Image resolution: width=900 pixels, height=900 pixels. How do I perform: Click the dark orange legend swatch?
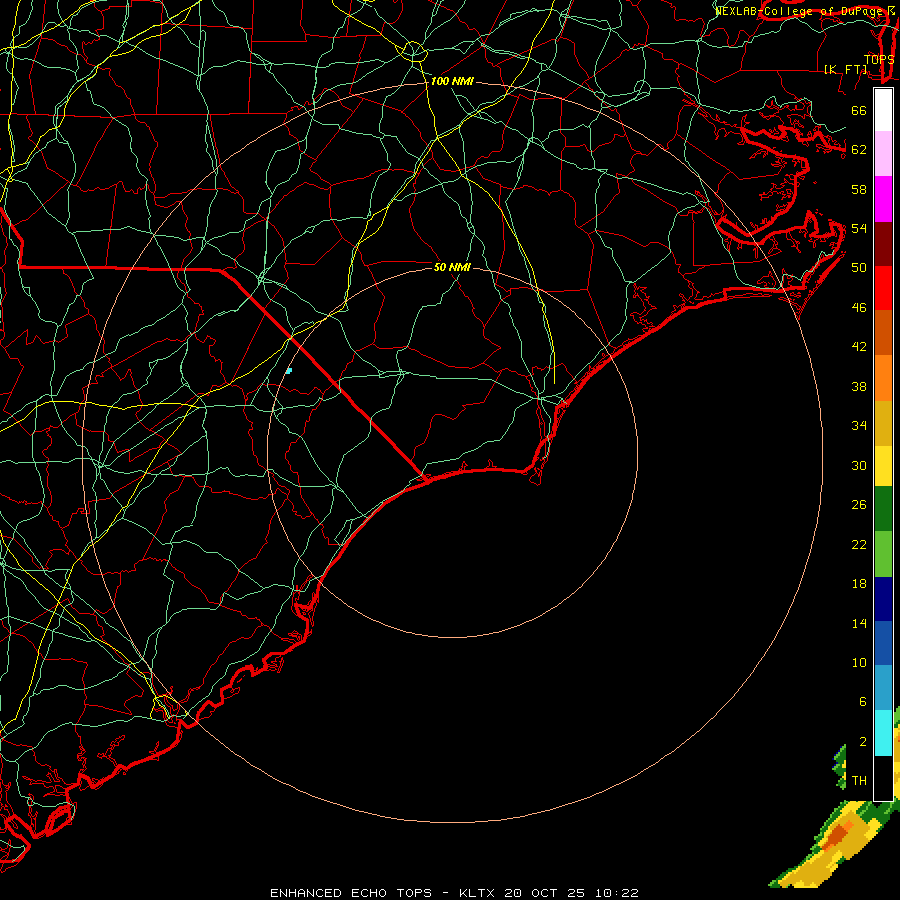click(883, 333)
